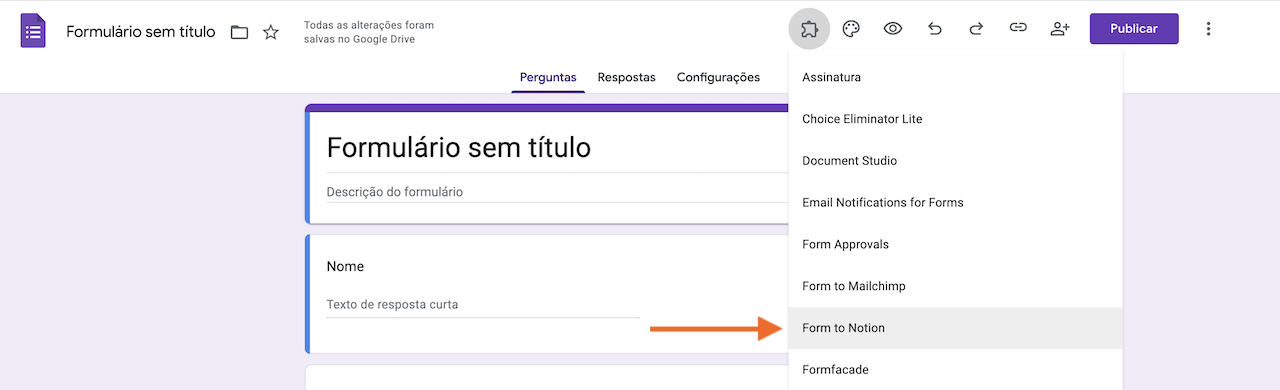Click the Publicar button

pyautogui.click(x=1134, y=29)
